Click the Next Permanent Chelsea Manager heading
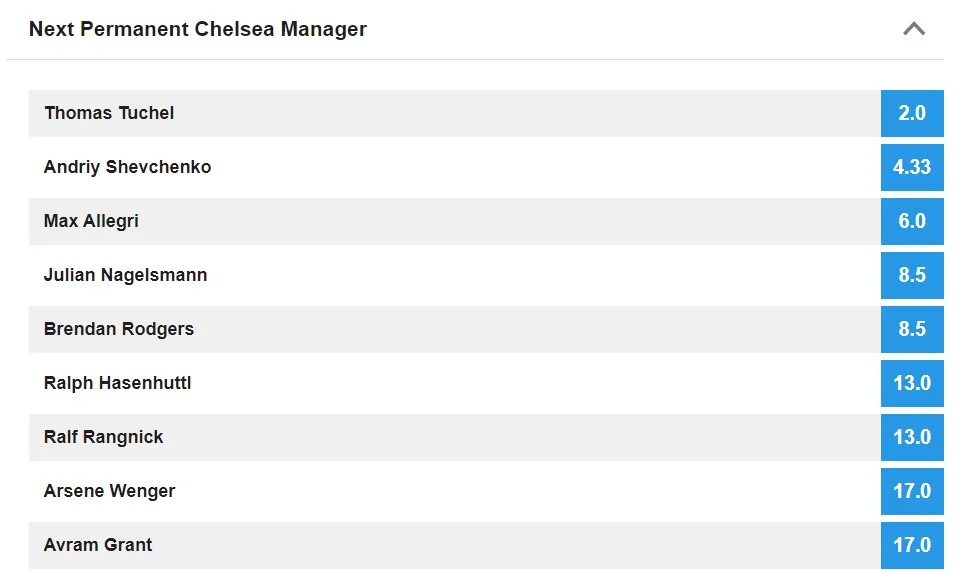Screen dimensions: 955x573 tap(198, 29)
